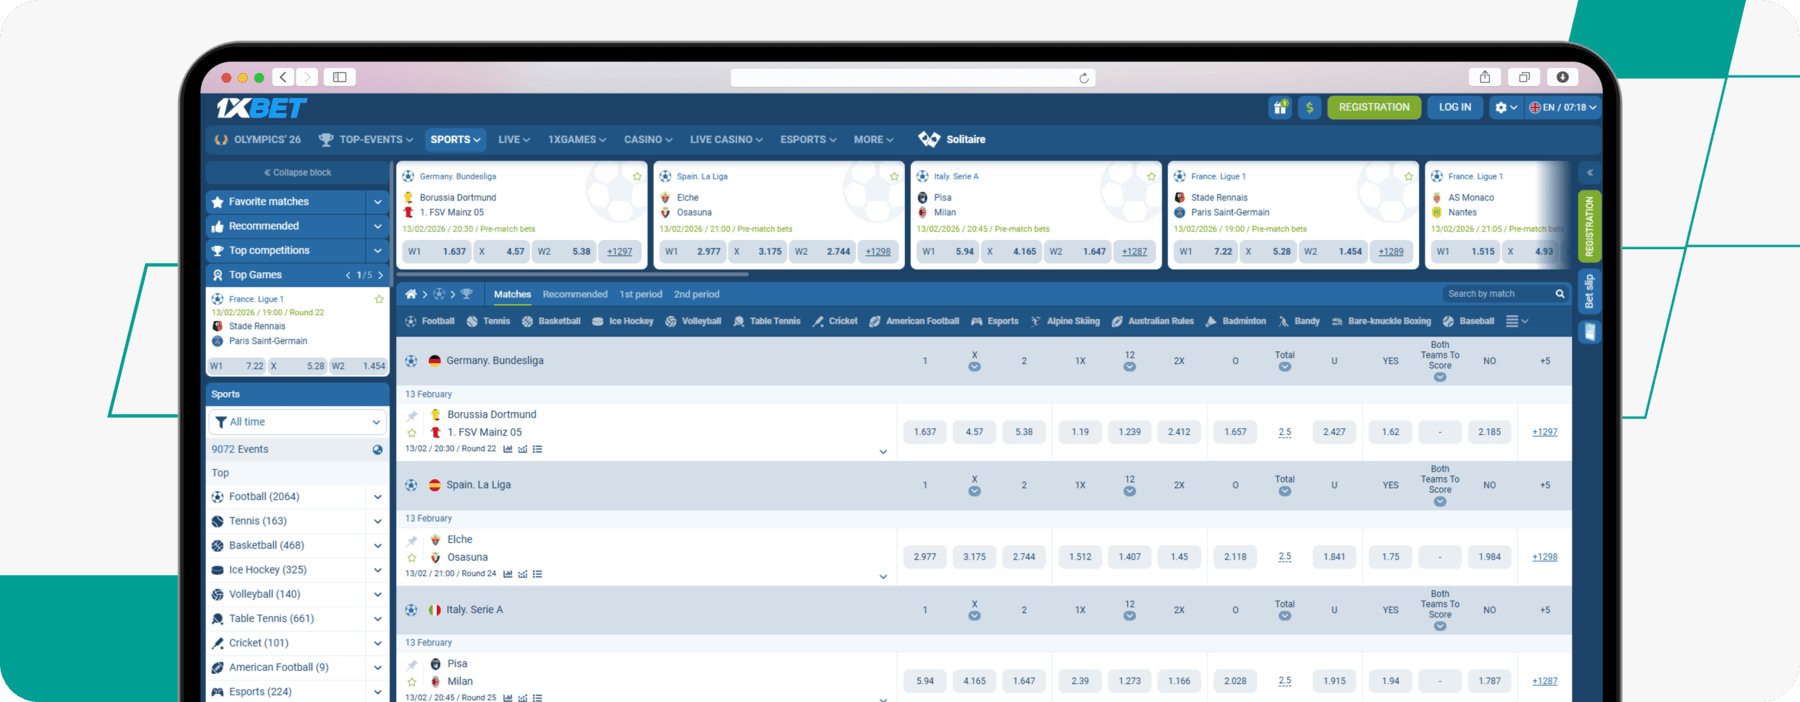Image resolution: width=1800 pixels, height=702 pixels.
Task: Open statistics icon for Dortmund match
Action: (508, 449)
